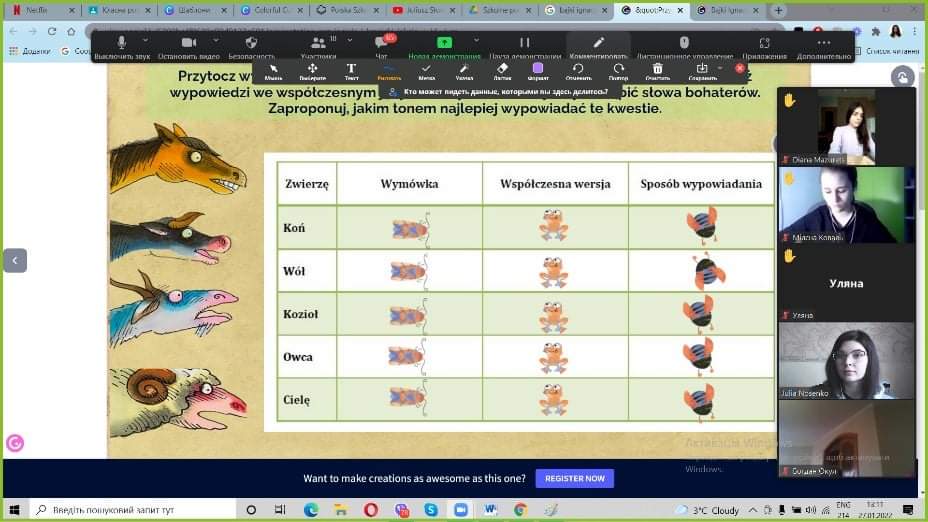Click the frog in Kozioł's Współczesna wersja cell
Image resolution: width=928 pixels, height=522 pixels.
click(553, 315)
